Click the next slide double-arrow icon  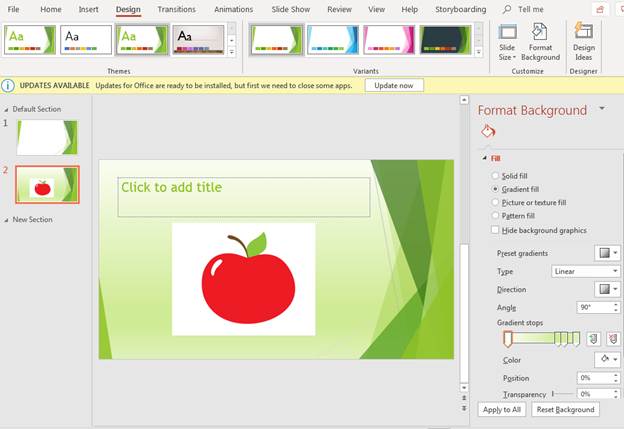[x=464, y=408]
